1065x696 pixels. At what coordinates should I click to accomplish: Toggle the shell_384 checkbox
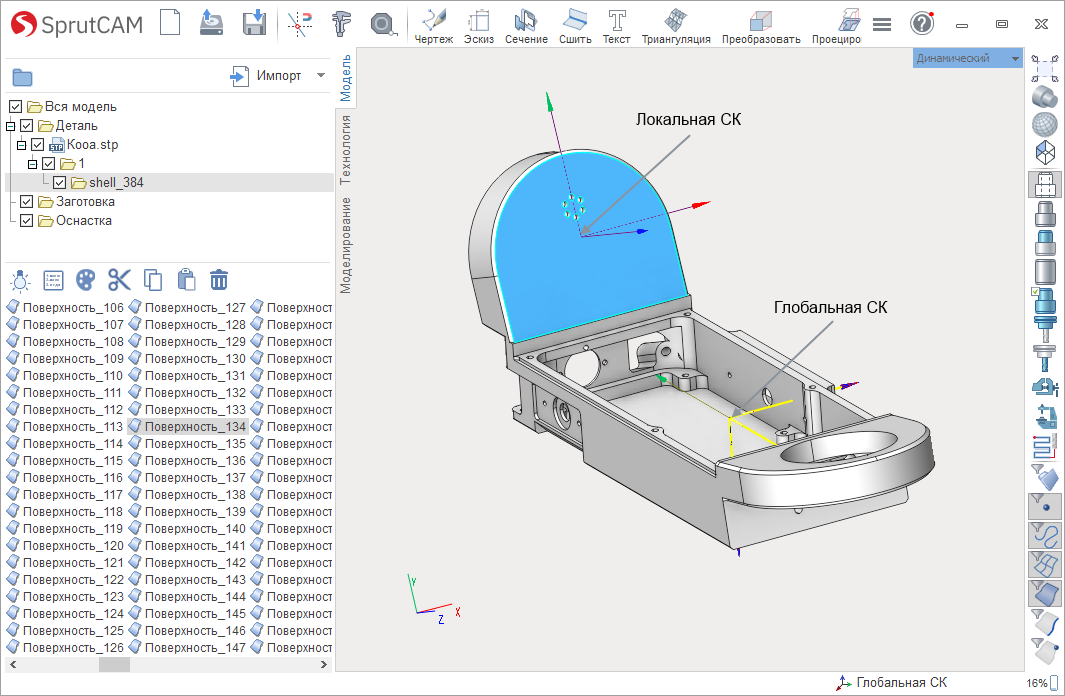coord(59,183)
